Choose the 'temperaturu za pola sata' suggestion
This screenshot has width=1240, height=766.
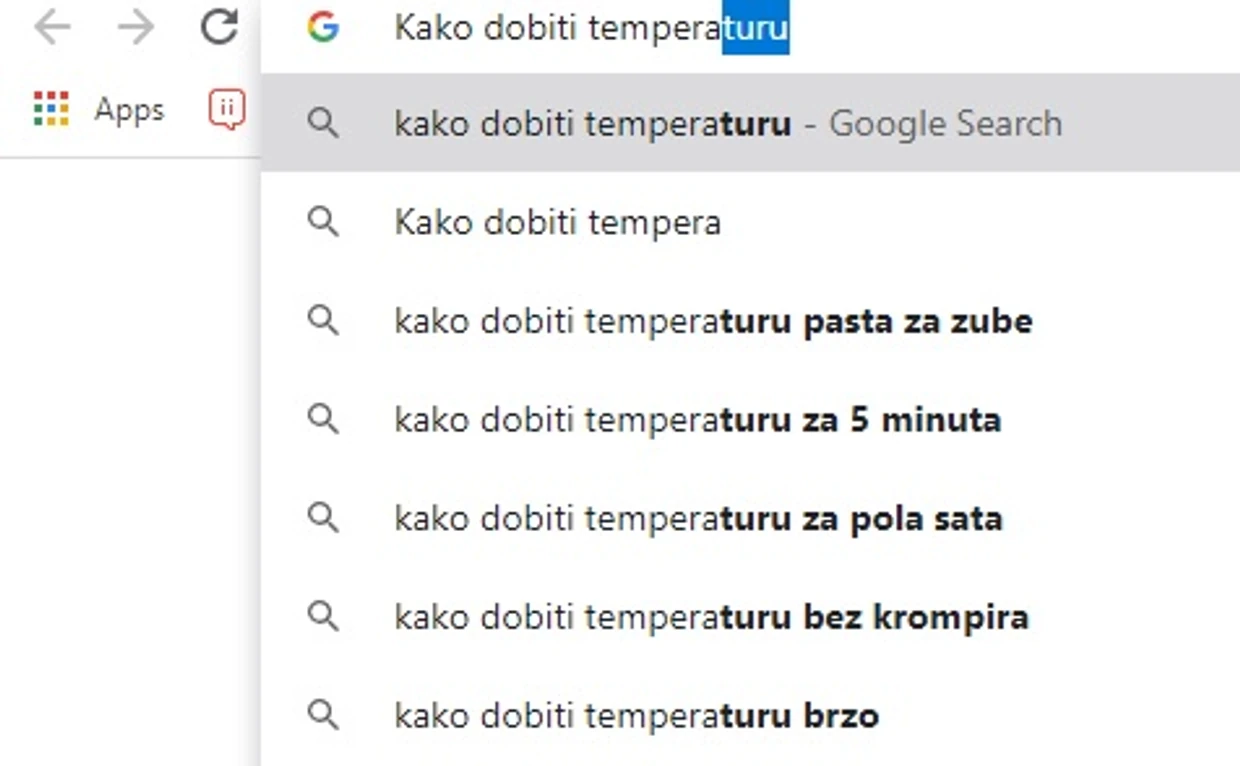tap(698, 518)
